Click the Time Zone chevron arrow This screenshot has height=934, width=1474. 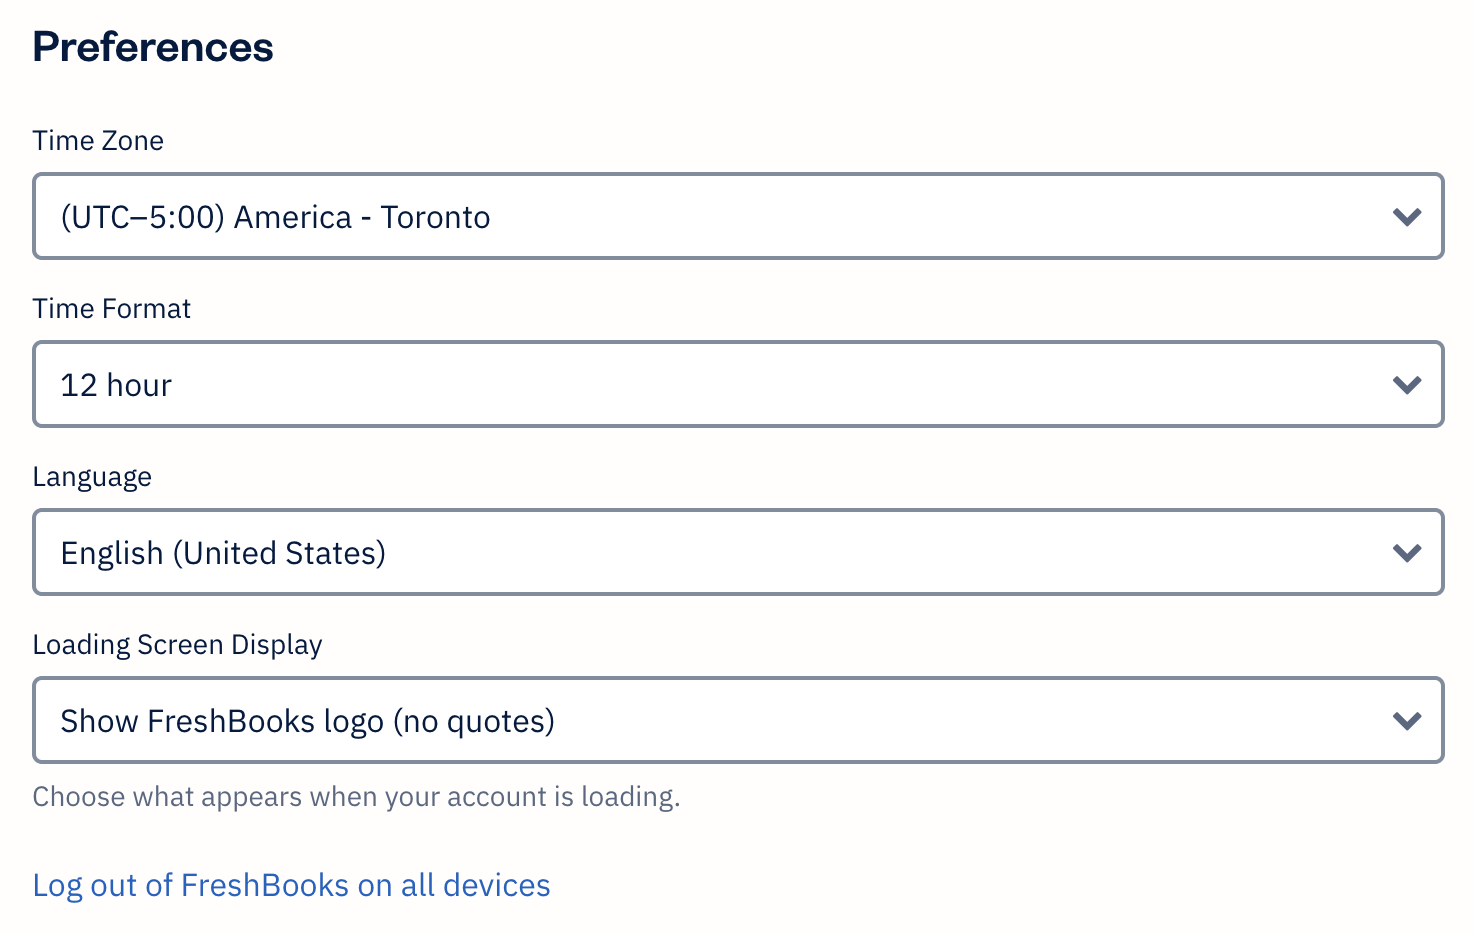1407,217
